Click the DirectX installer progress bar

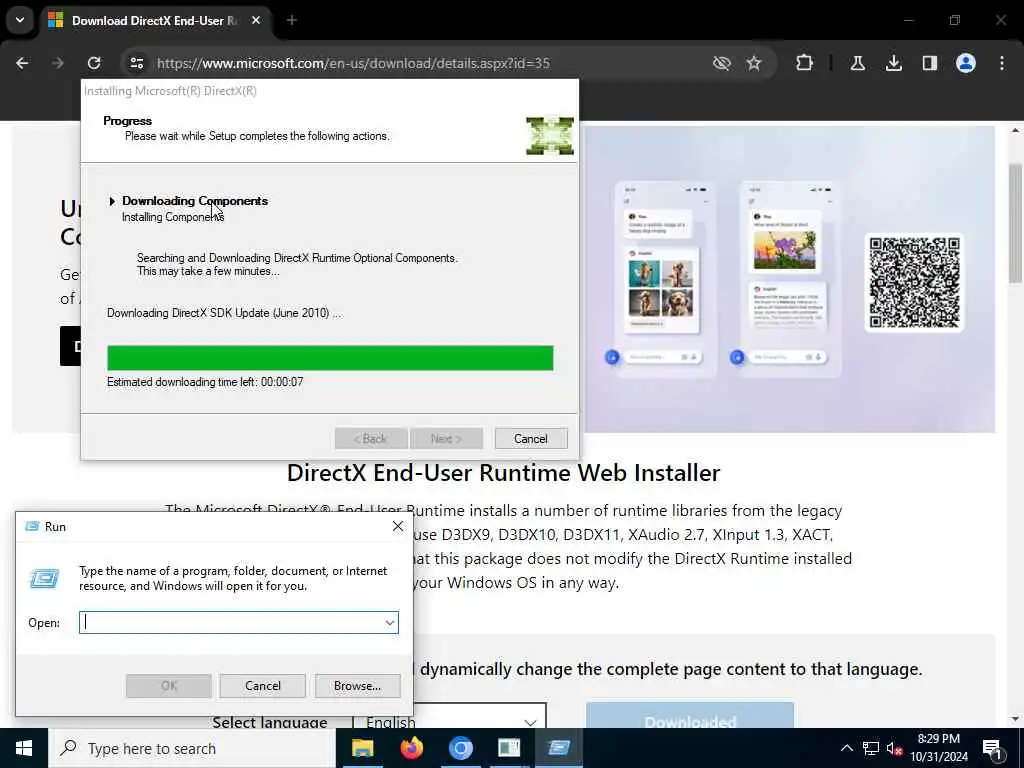tap(330, 358)
